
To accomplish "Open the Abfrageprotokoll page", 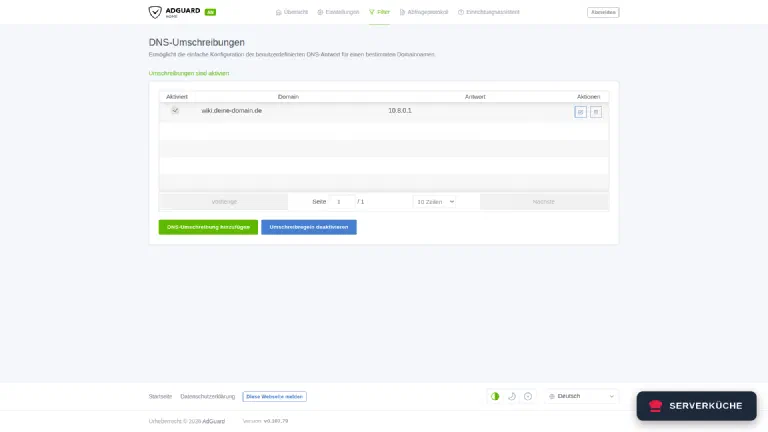I will tap(424, 12).
